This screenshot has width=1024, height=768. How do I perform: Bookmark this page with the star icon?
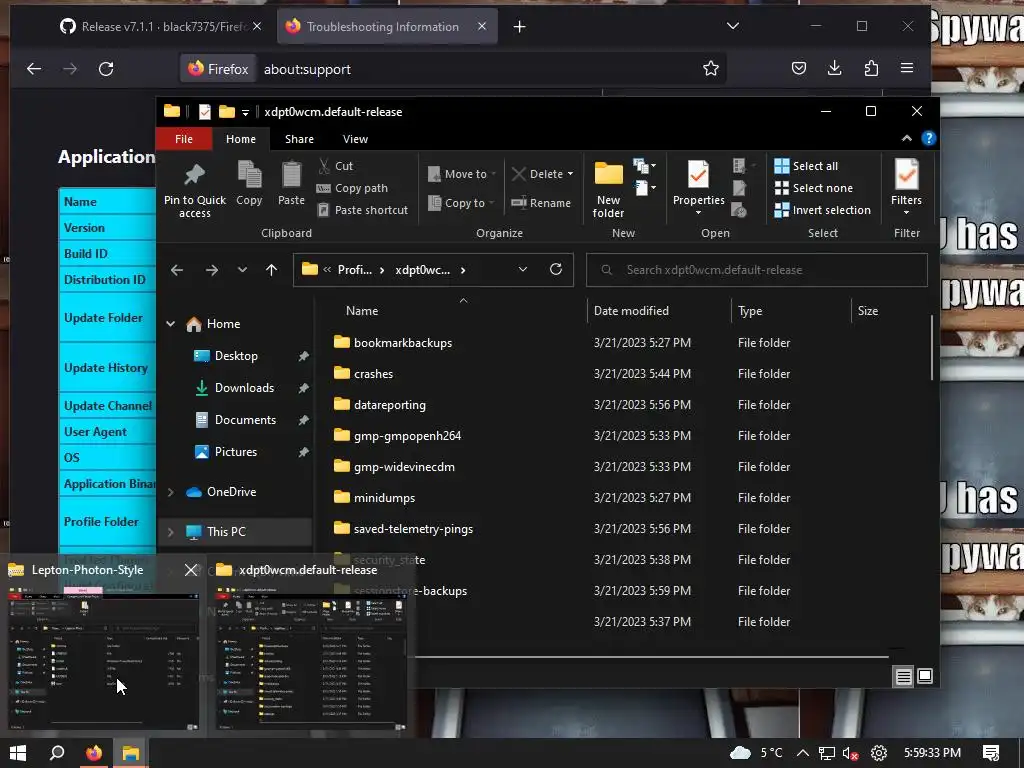coord(711,69)
